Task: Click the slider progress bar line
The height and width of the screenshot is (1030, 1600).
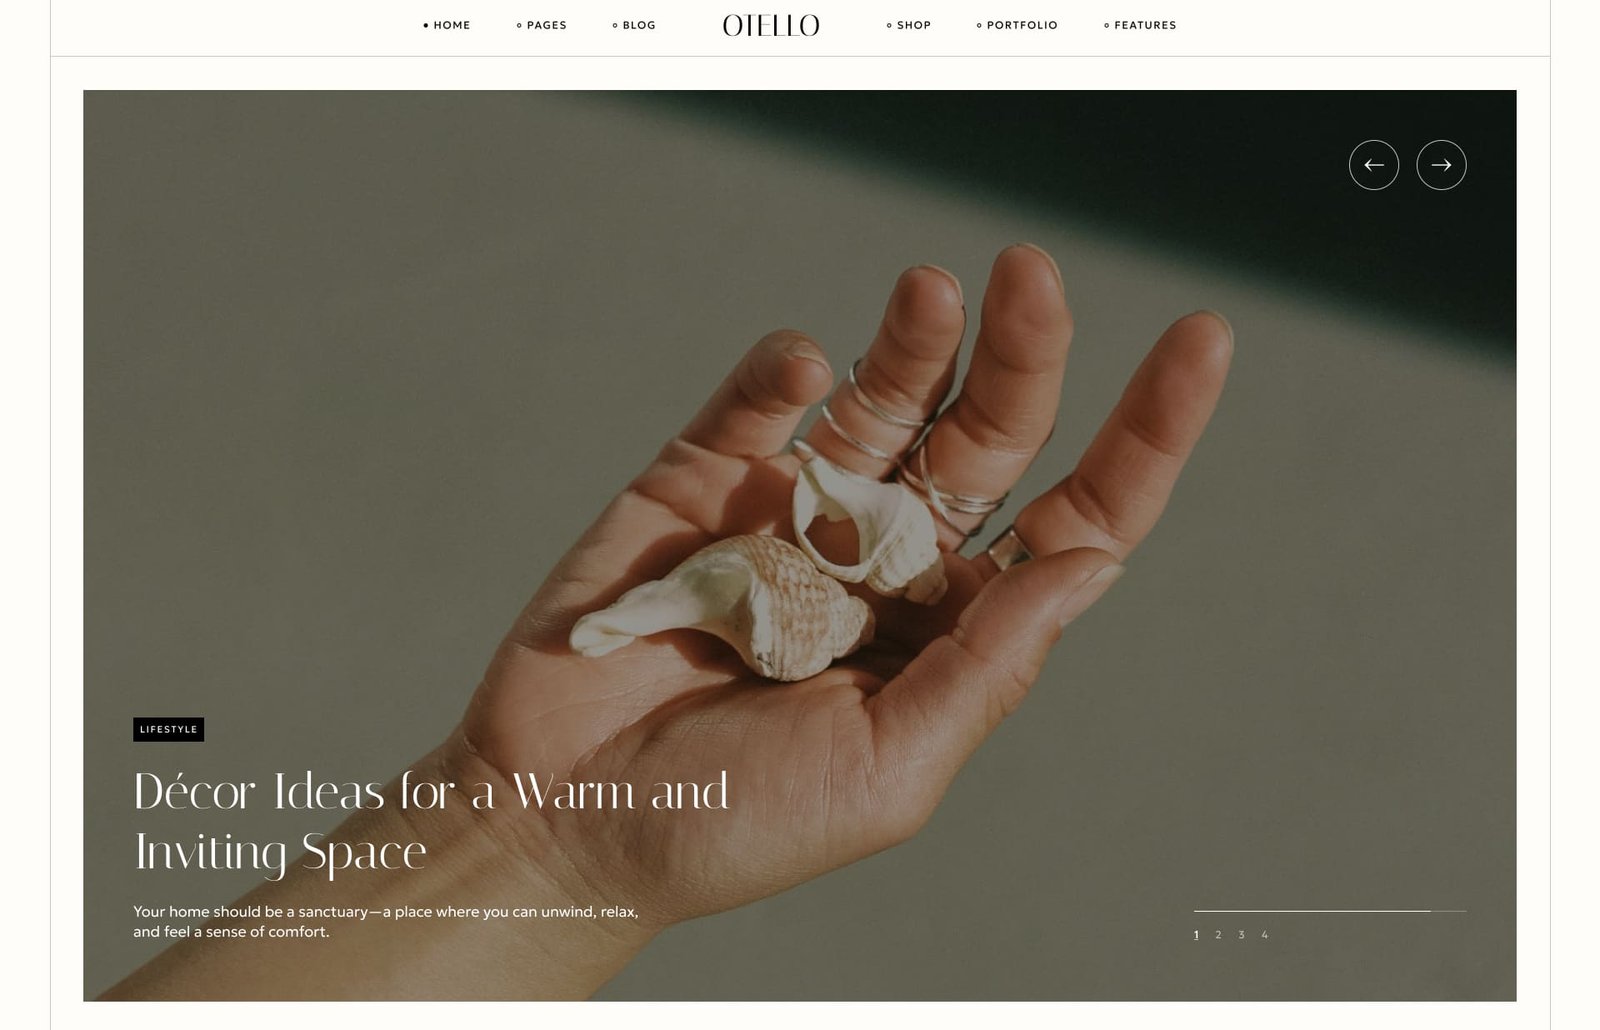Action: [1330, 911]
